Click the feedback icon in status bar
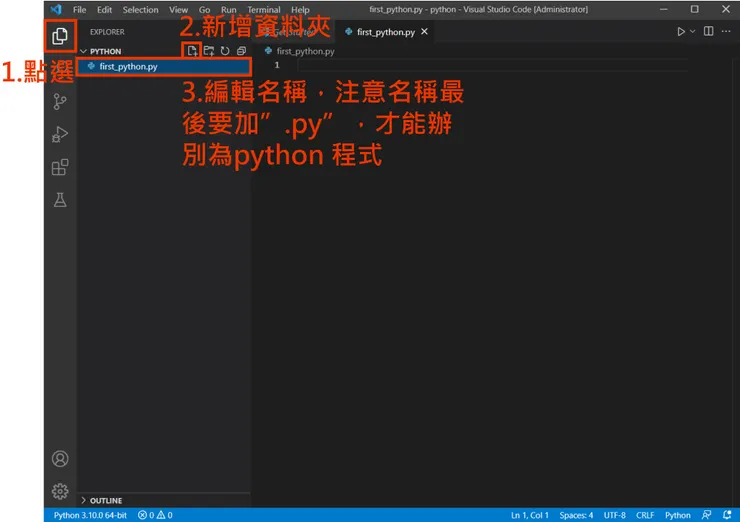Screen dimensions: 740x522 click(x=706, y=515)
